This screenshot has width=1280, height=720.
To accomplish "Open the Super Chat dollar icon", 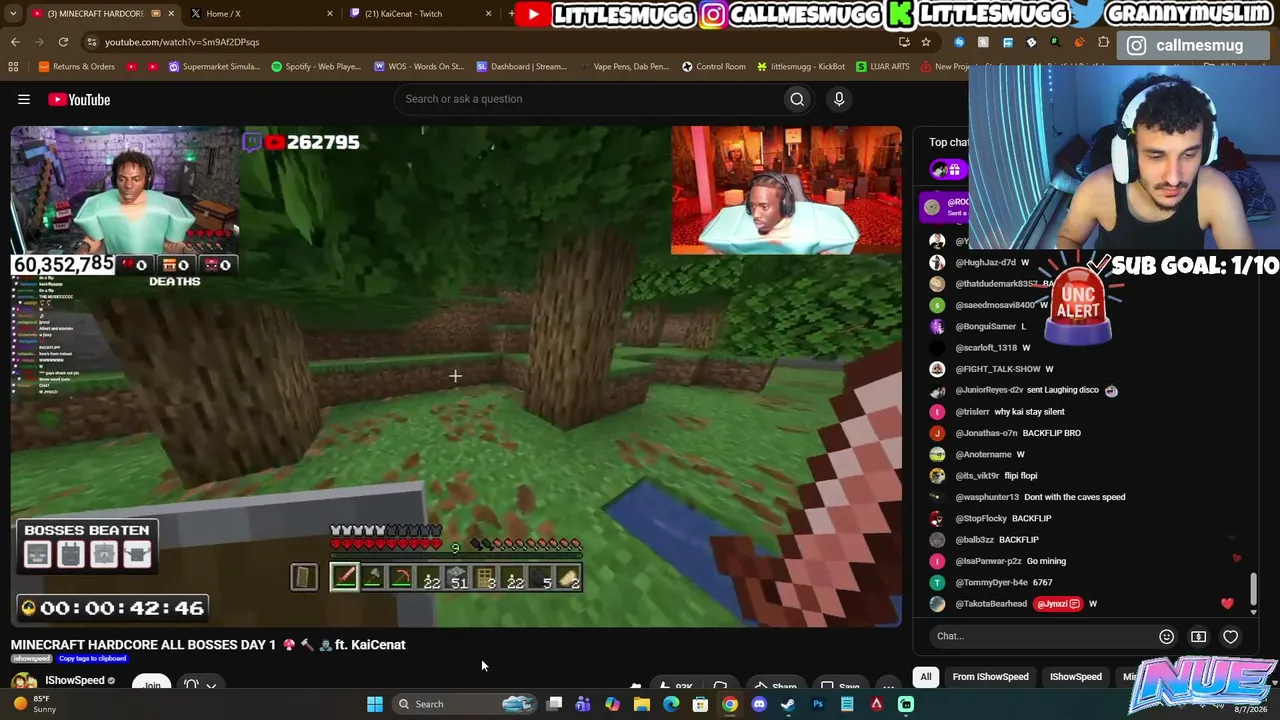I will pos(1198,636).
